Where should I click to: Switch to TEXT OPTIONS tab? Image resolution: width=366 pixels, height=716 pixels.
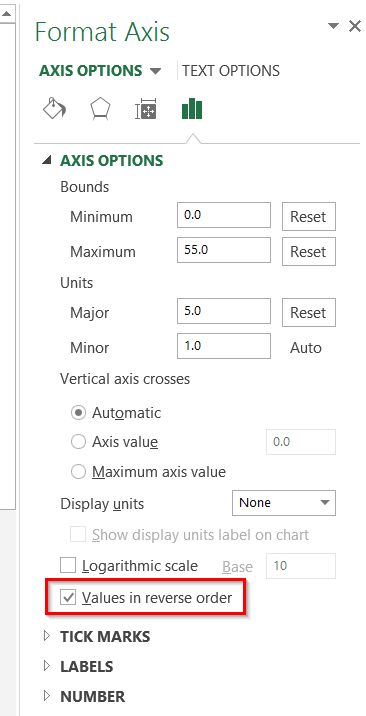231,71
